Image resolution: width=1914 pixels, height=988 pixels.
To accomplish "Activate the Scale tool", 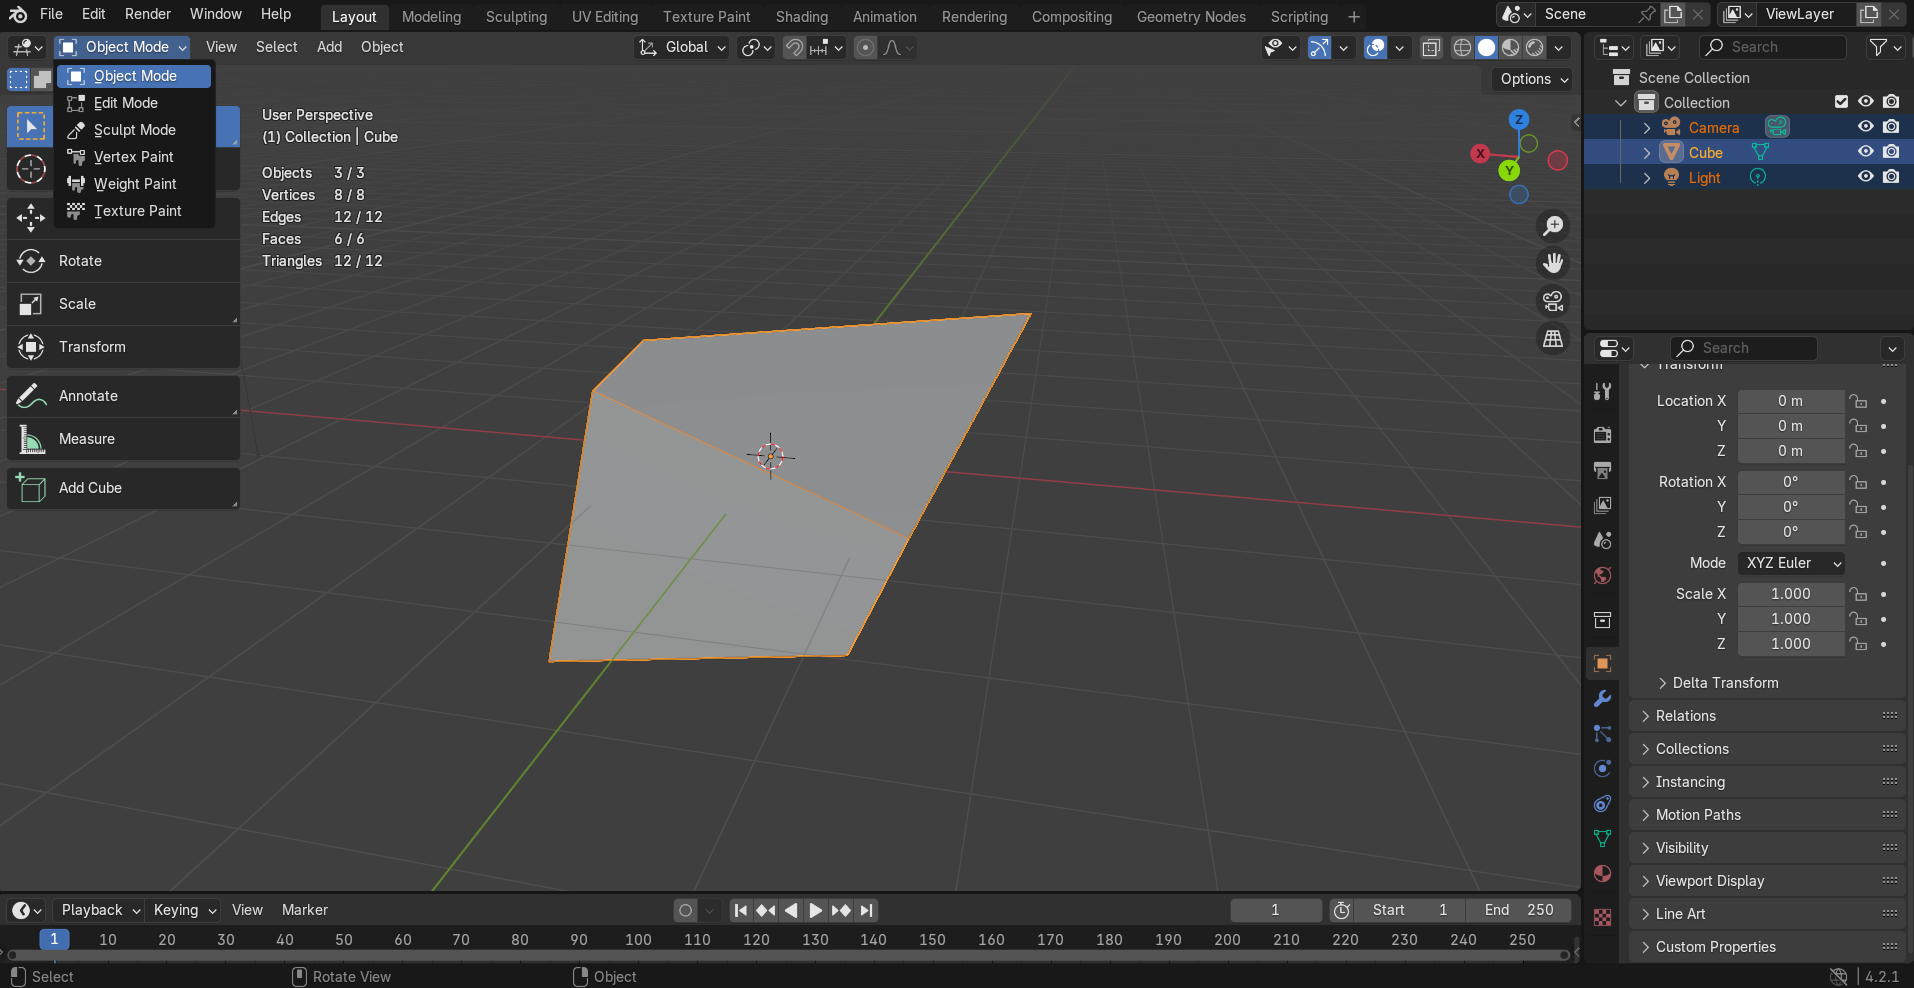I will click(123, 304).
